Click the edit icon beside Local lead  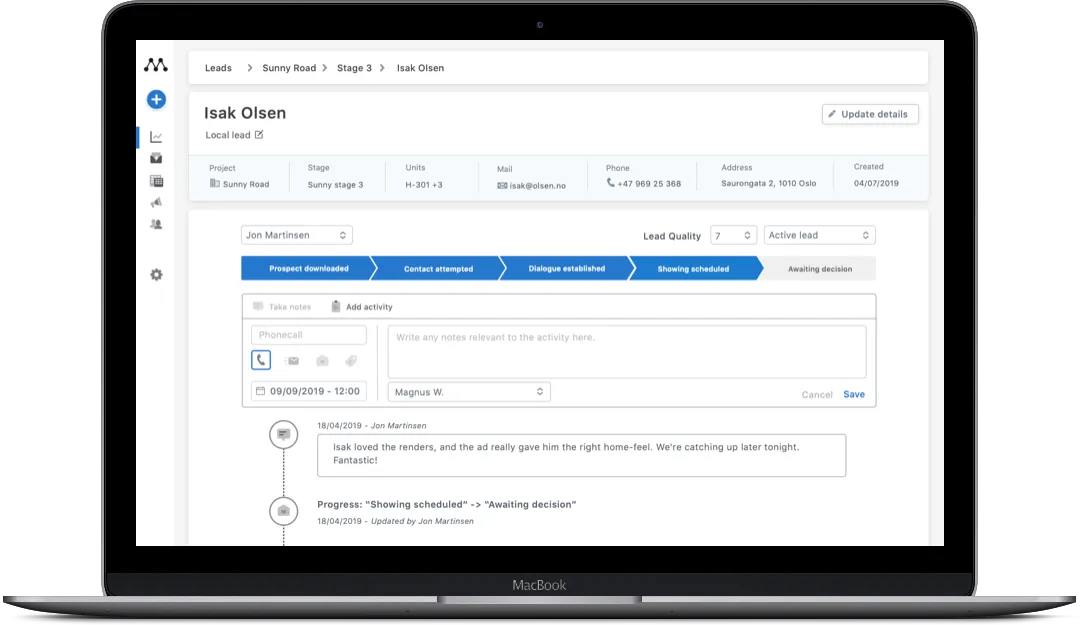tap(259, 135)
